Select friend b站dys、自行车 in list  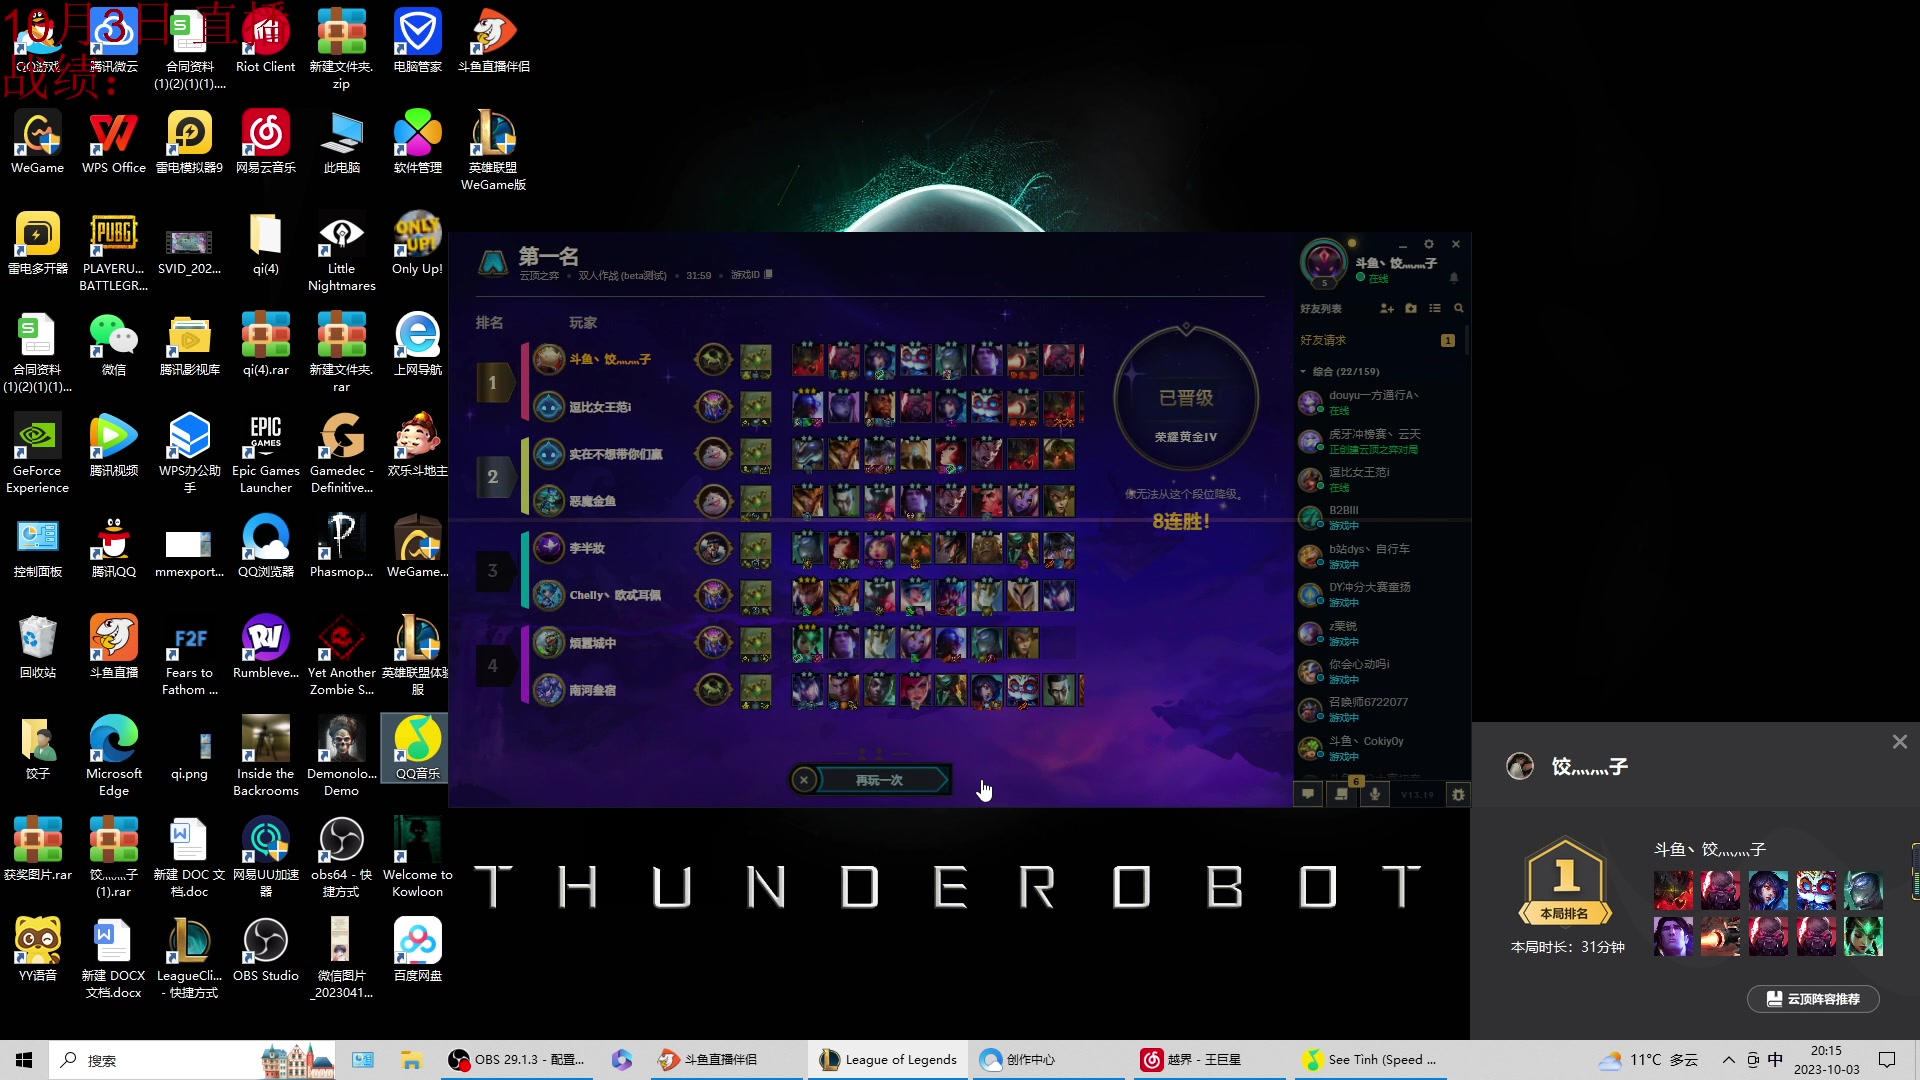[x=1379, y=556]
